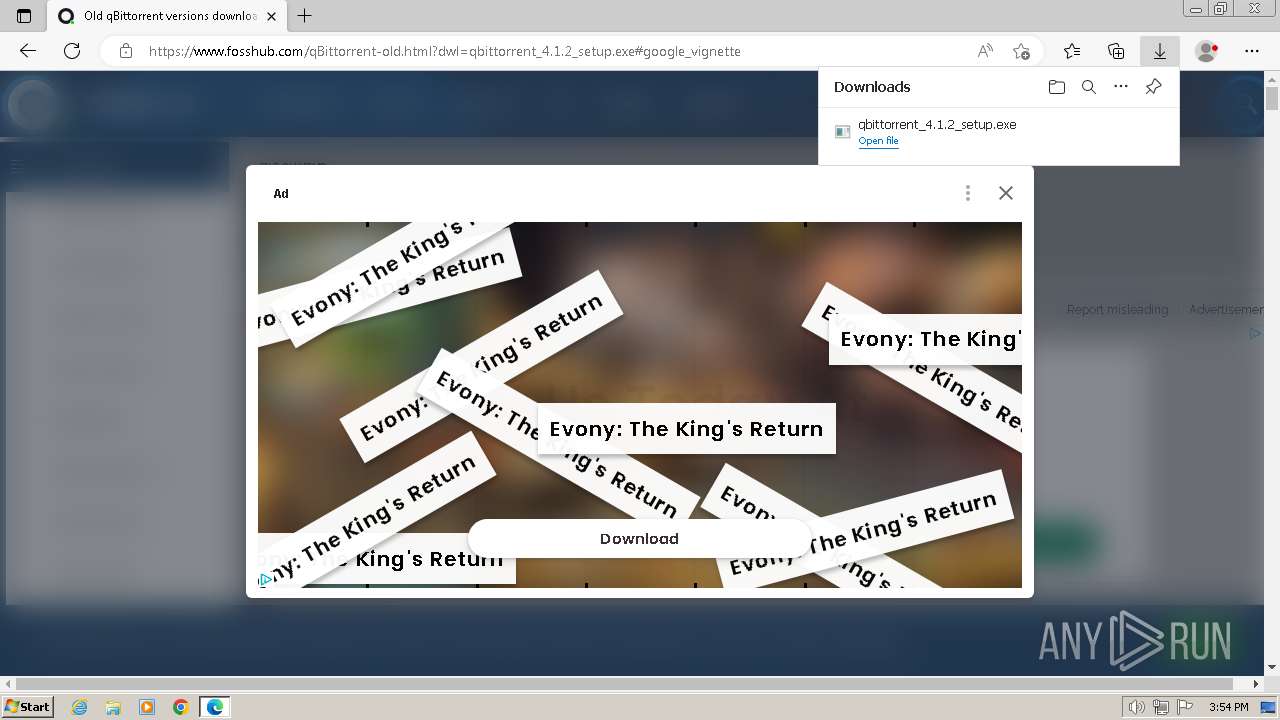The image size is (1280, 720).
Task: Click the system clock 3:54 PM
Action: click(1228, 707)
